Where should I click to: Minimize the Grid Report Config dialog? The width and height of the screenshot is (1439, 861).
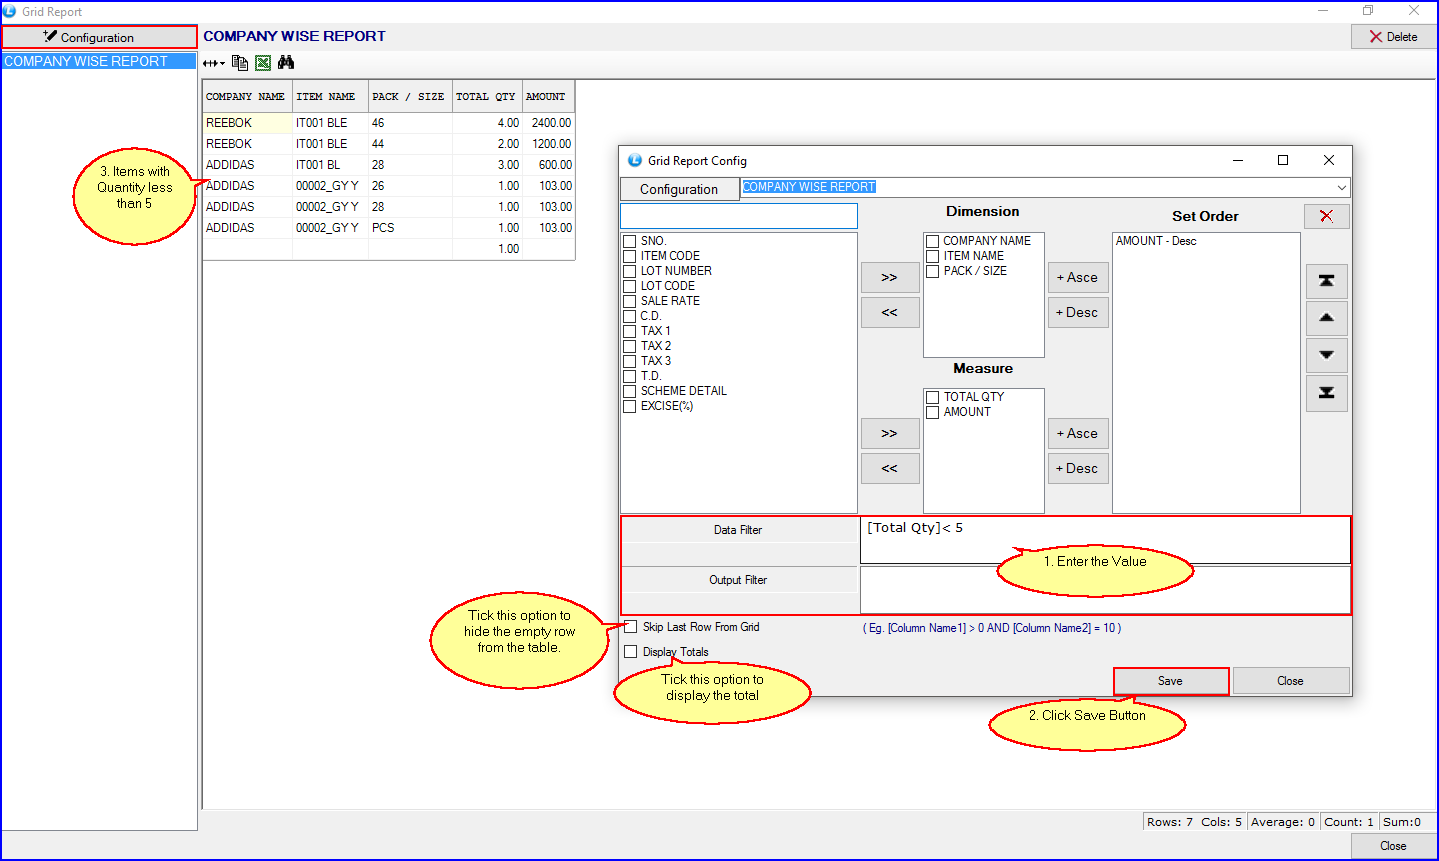(x=1238, y=160)
